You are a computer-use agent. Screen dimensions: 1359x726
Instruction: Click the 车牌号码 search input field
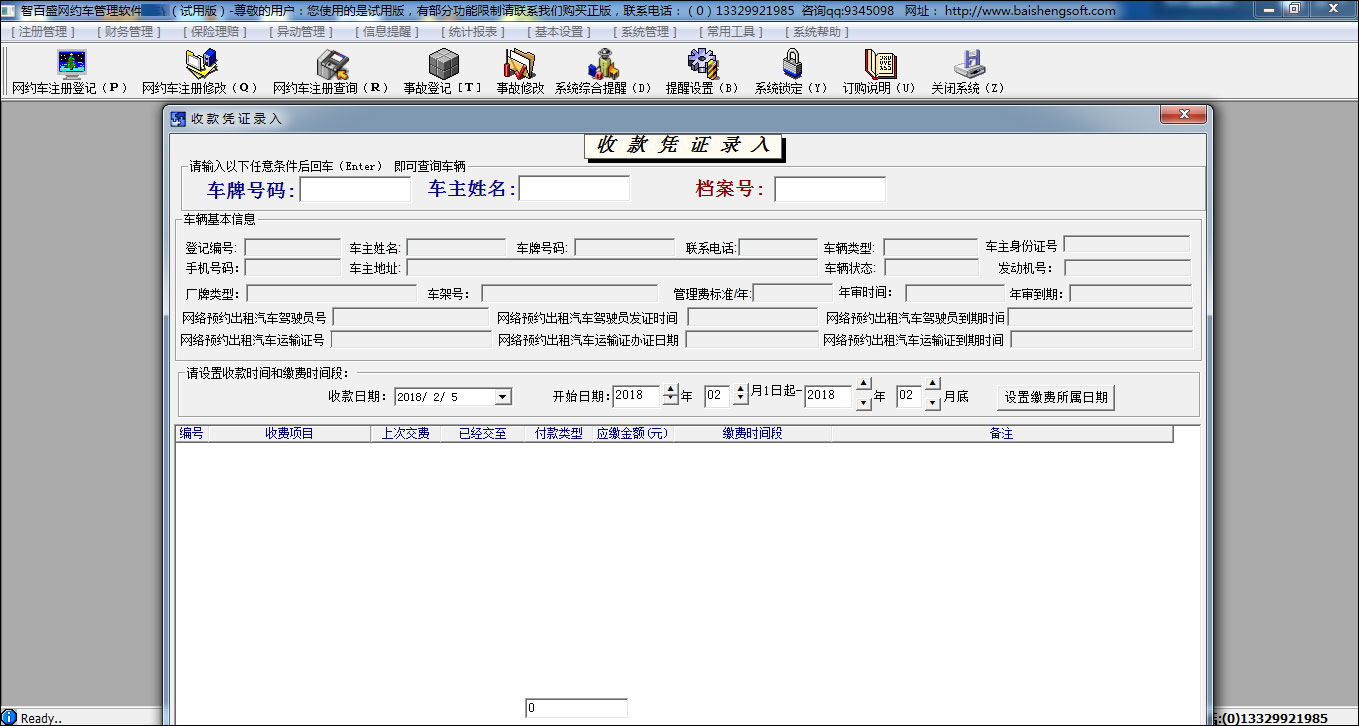click(x=355, y=189)
